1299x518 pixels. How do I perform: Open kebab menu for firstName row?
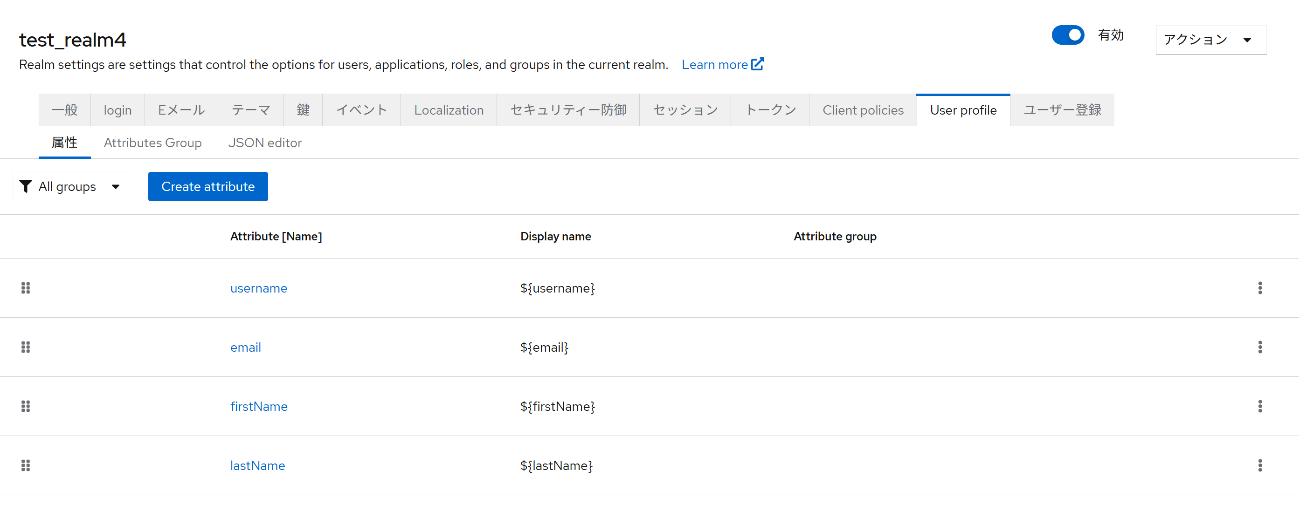[x=1260, y=406]
